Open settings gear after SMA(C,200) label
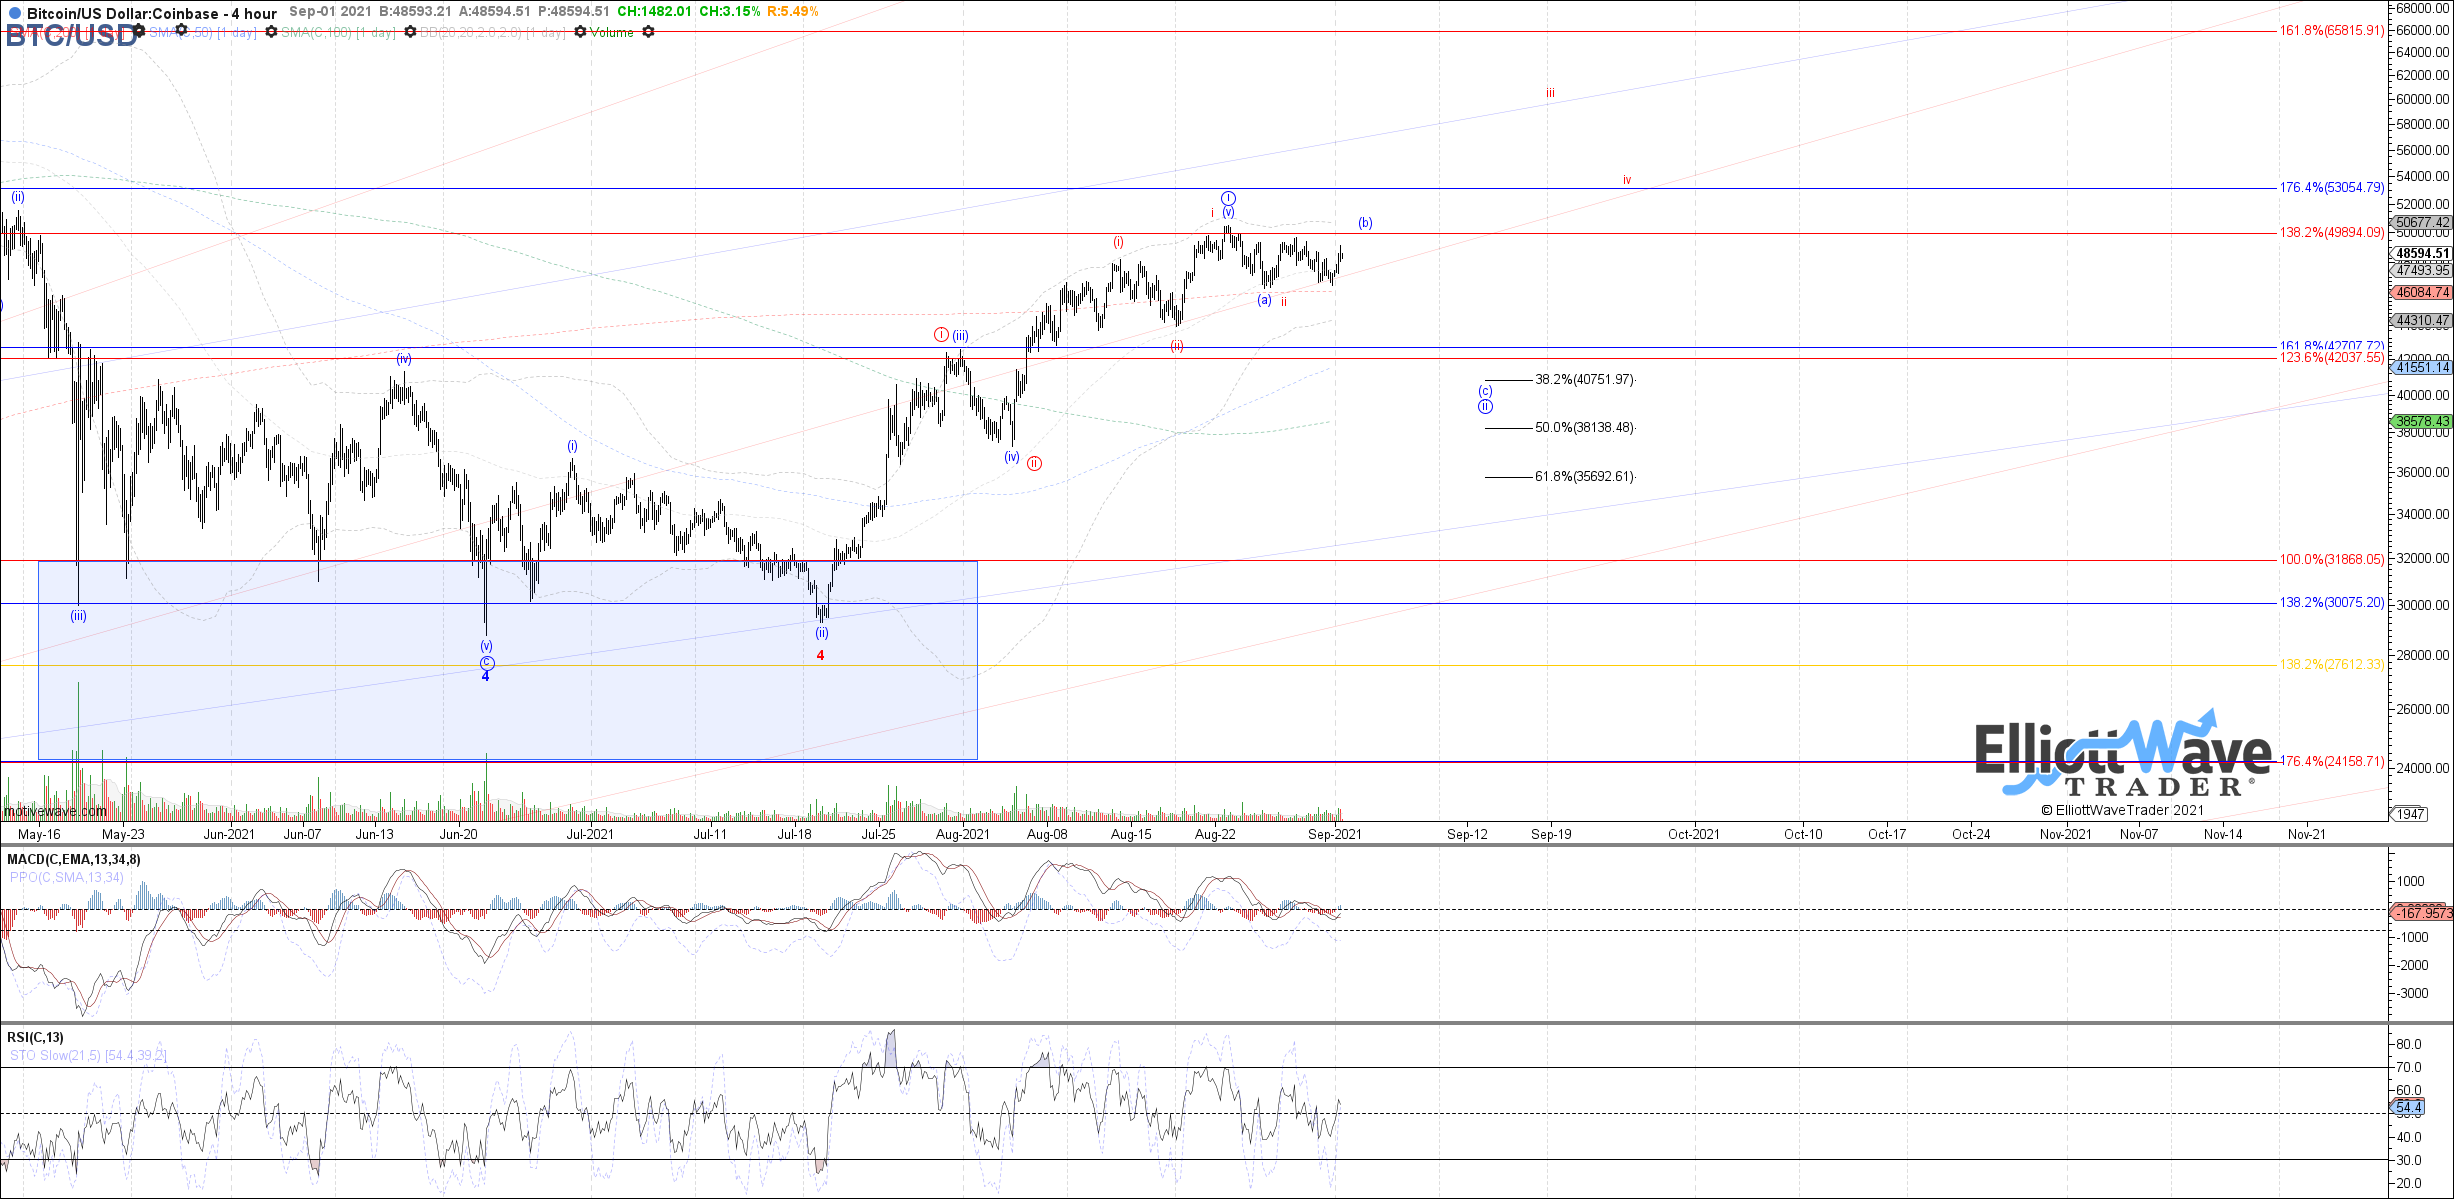 pyautogui.click(x=139, y=32)
